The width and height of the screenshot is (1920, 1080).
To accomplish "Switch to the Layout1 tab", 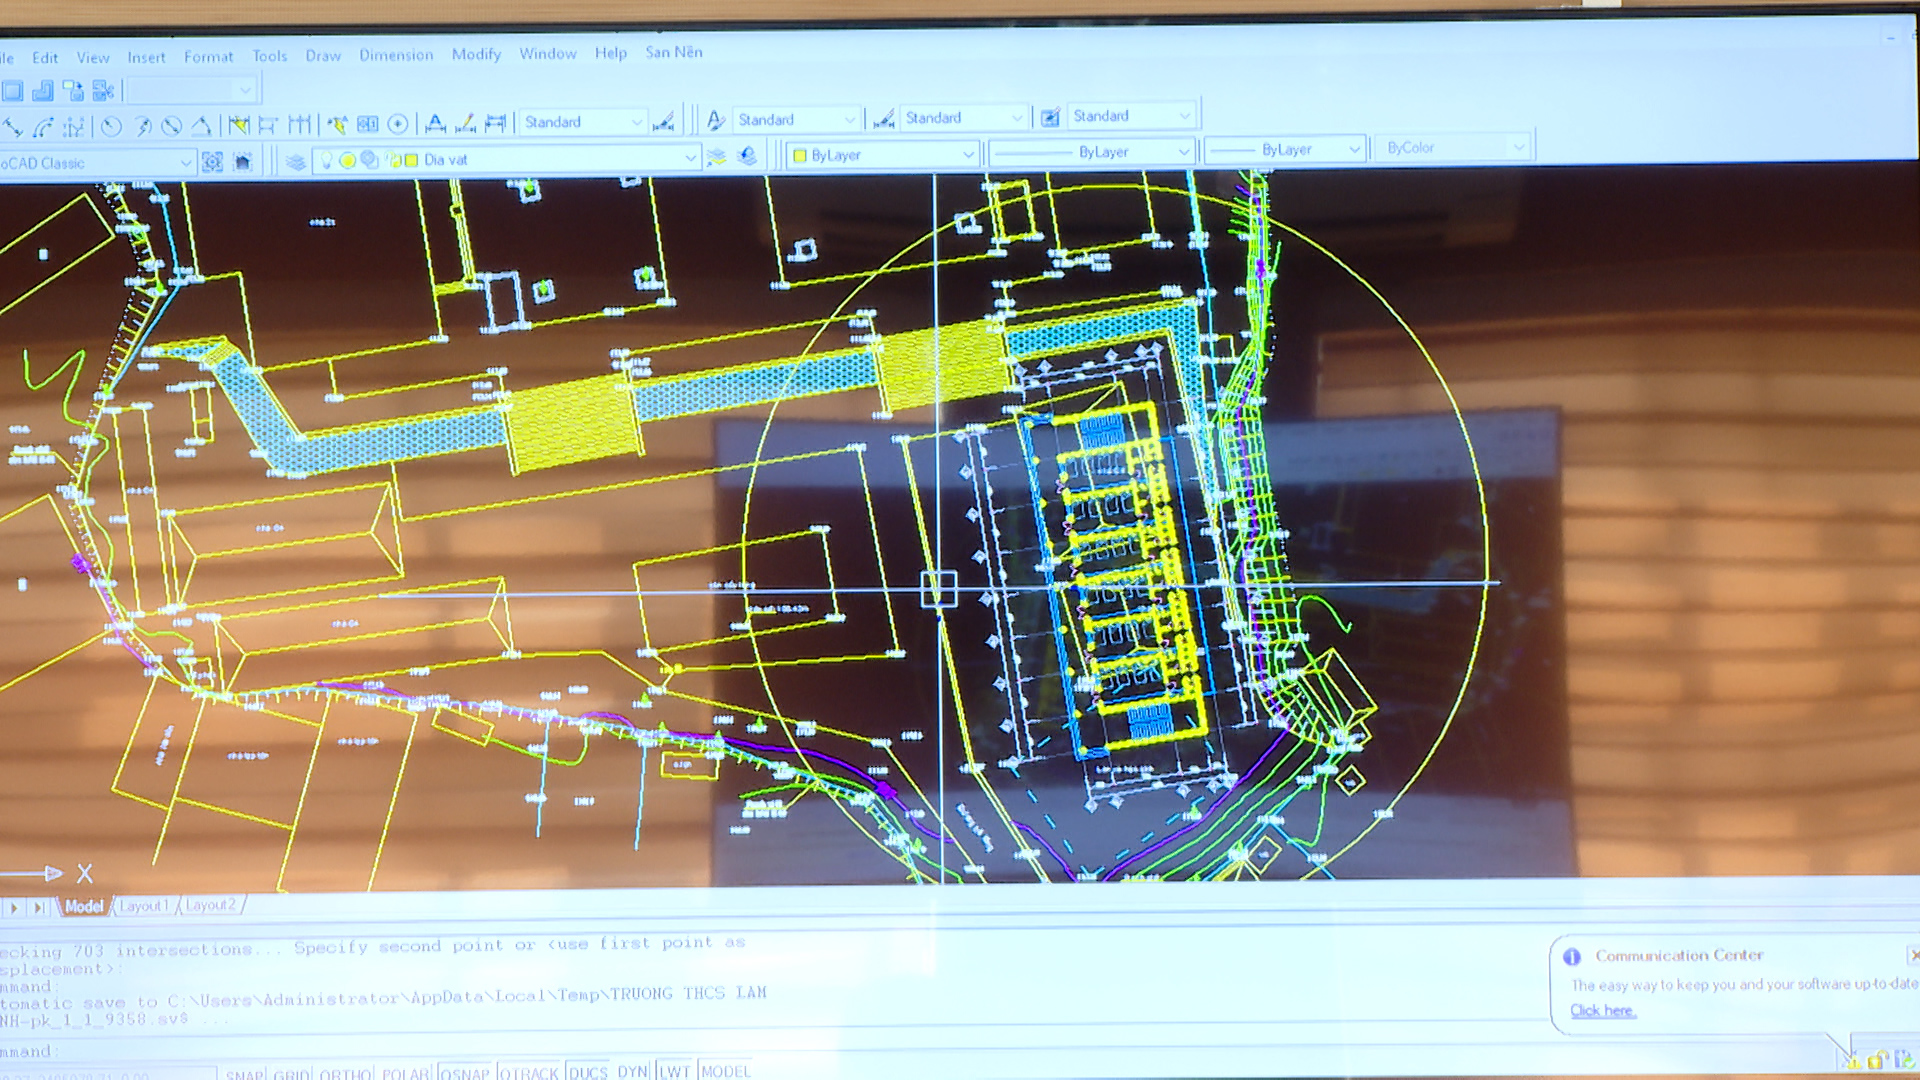I will 143,906.
